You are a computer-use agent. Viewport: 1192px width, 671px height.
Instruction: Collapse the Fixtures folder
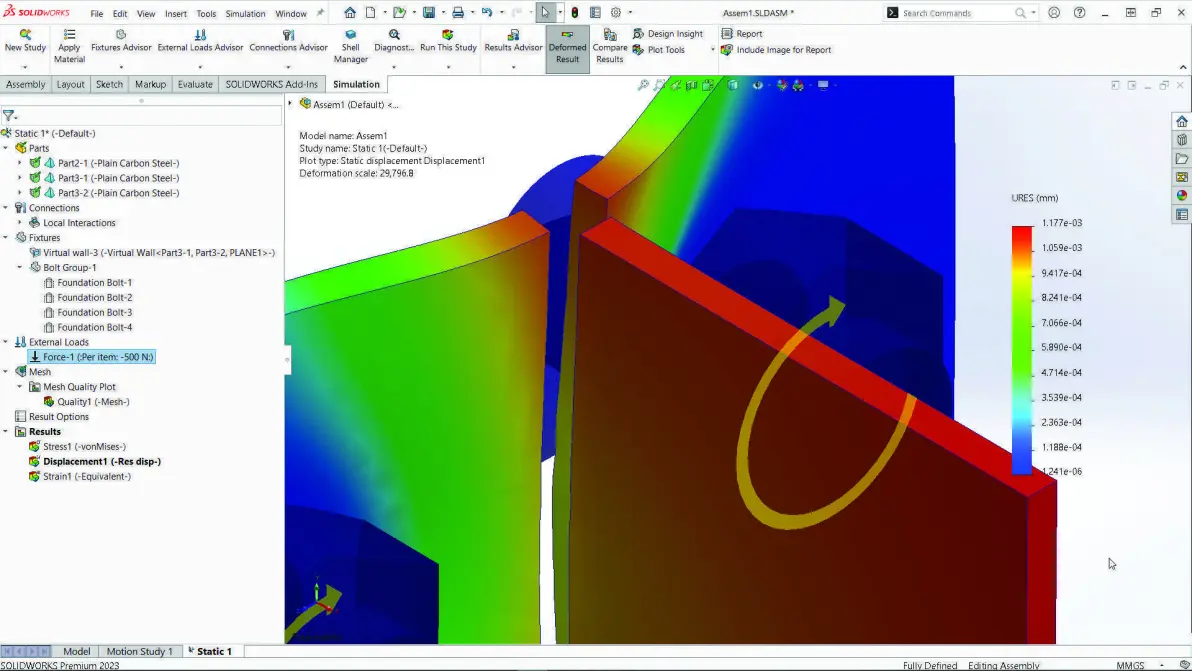pos(5,238)
